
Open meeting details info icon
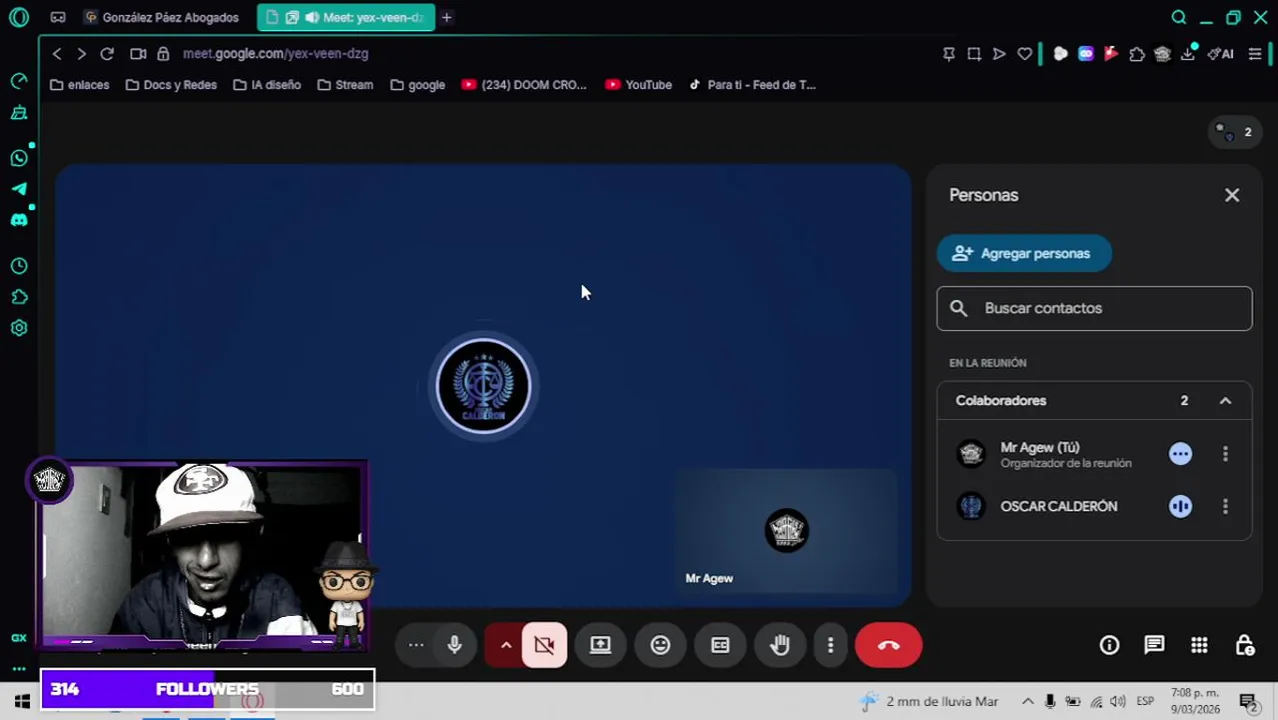point(1109,645)
